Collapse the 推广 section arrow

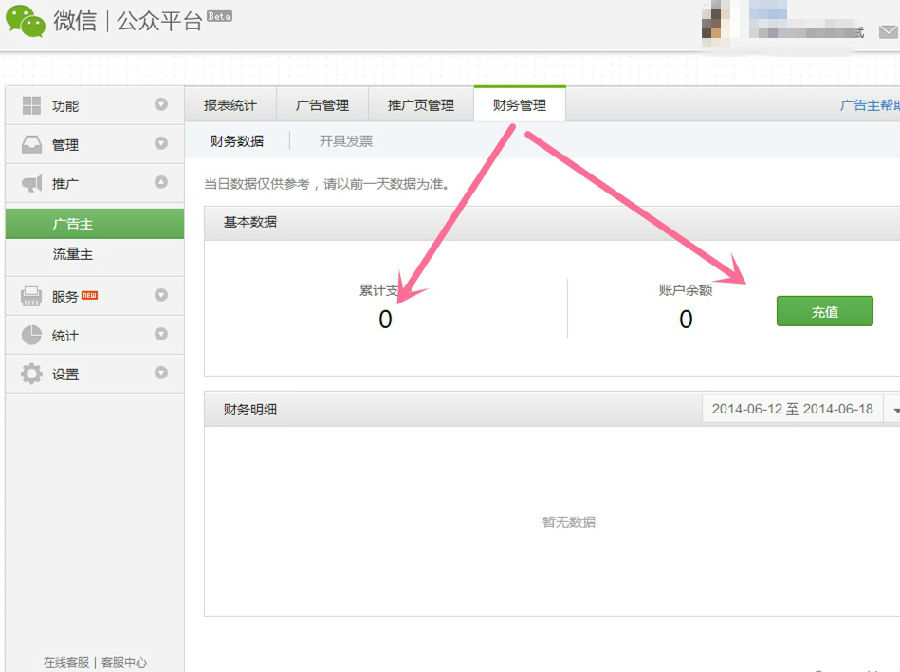(161, 183)
